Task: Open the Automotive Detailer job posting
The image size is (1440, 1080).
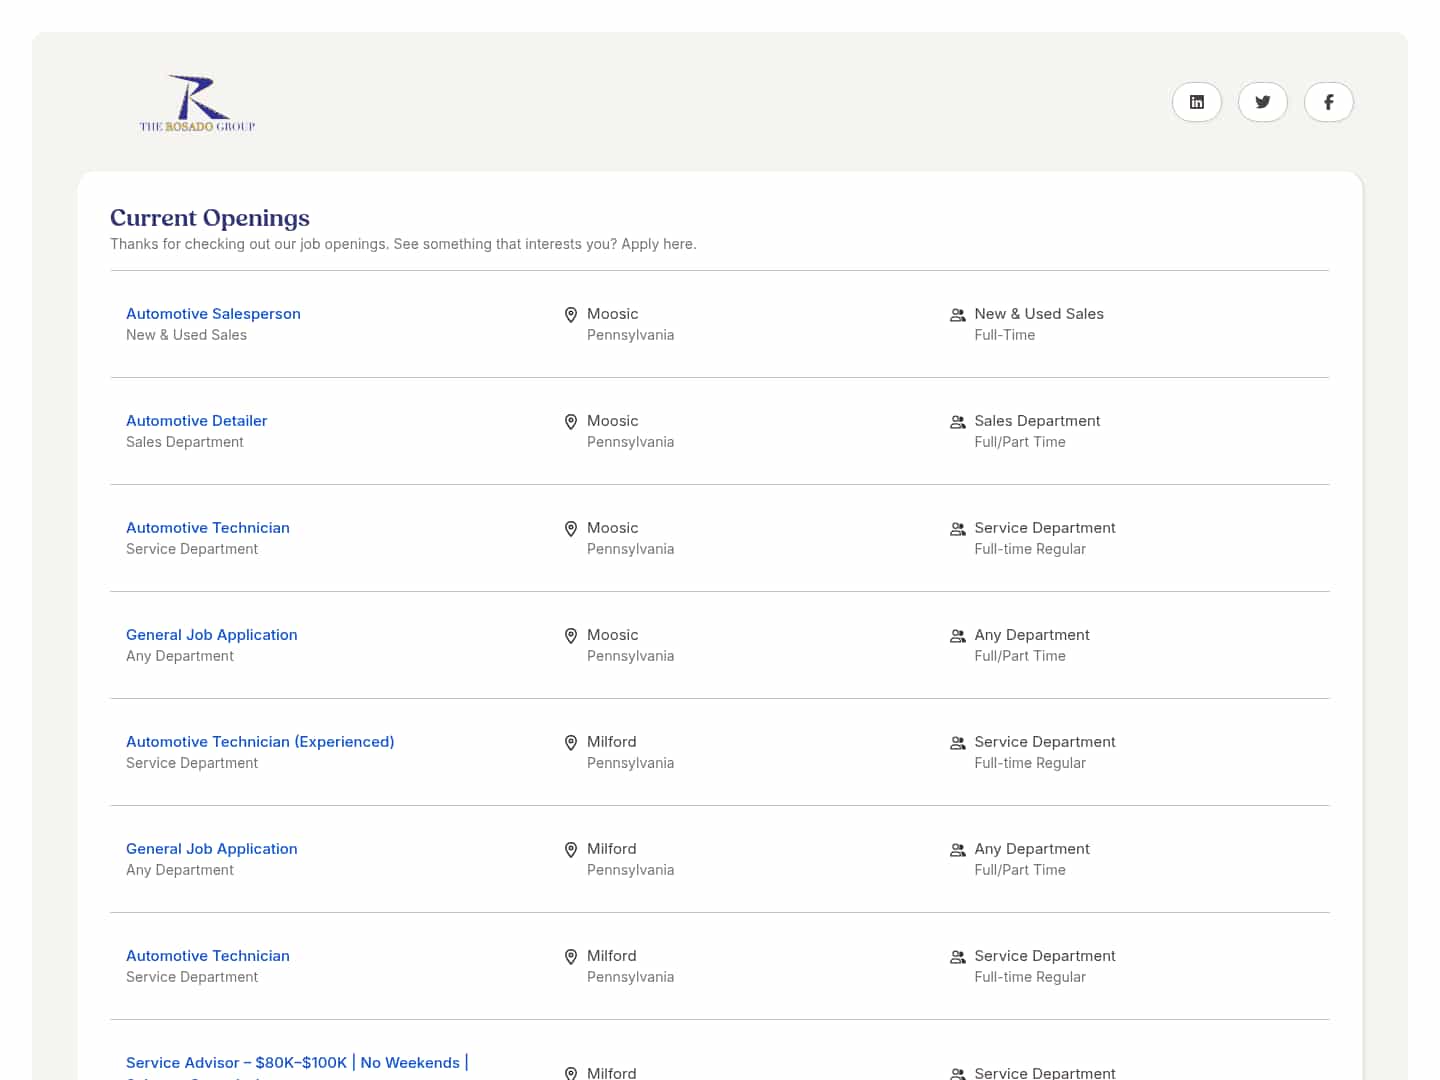Action: click(196, 421)
